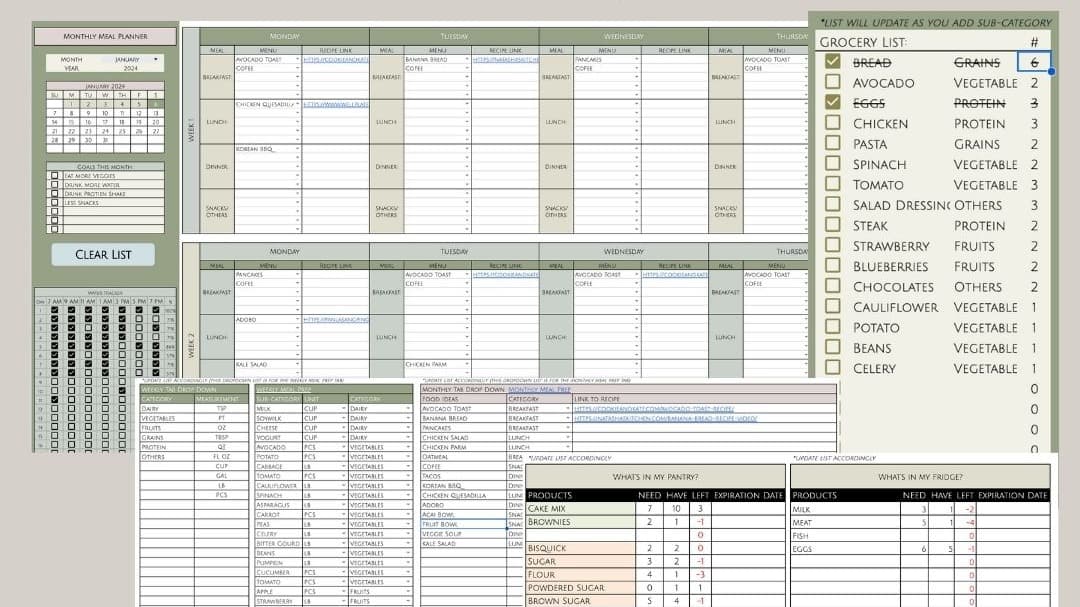
Task: Tick the 'Less snacks' goal checkbox
Action: (x=54, y=203)
